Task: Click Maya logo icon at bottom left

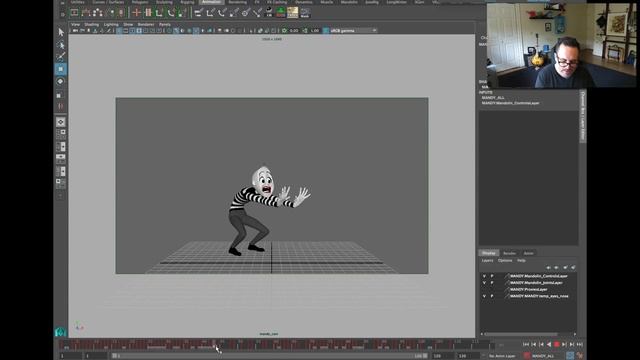Action: (60, 331)
